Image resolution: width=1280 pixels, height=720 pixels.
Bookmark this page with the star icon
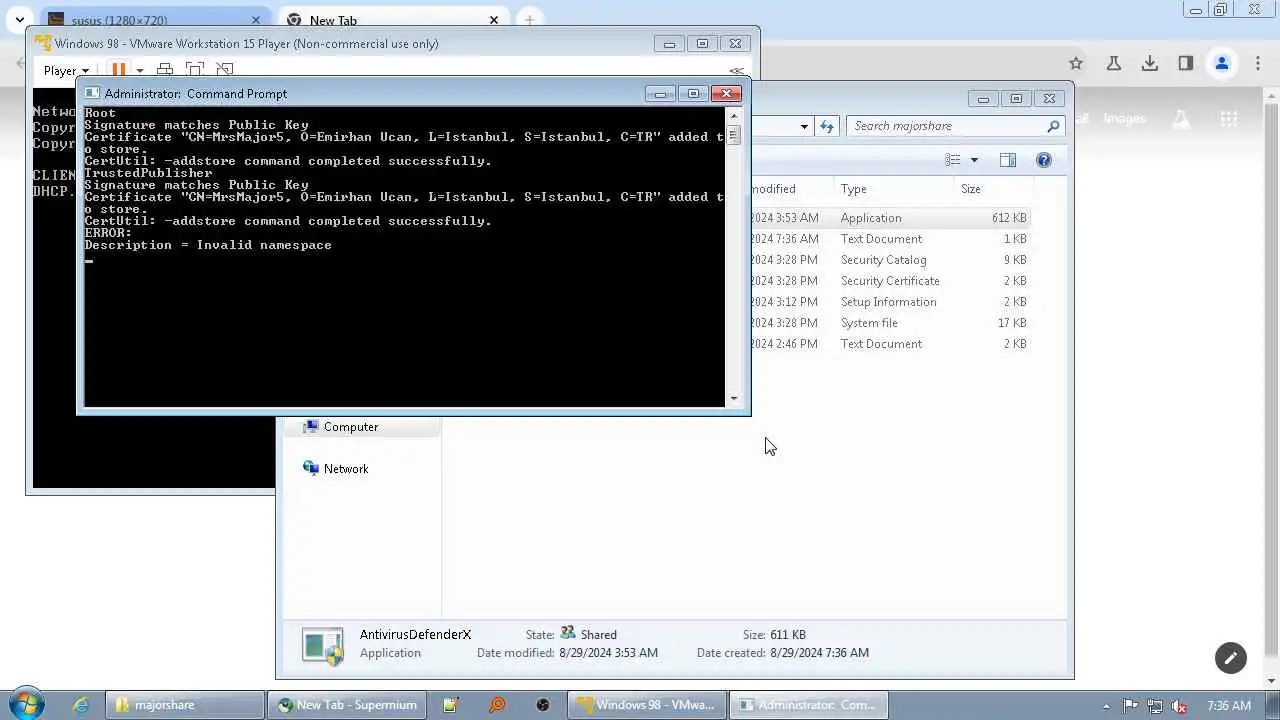[x=1076, y=63]
